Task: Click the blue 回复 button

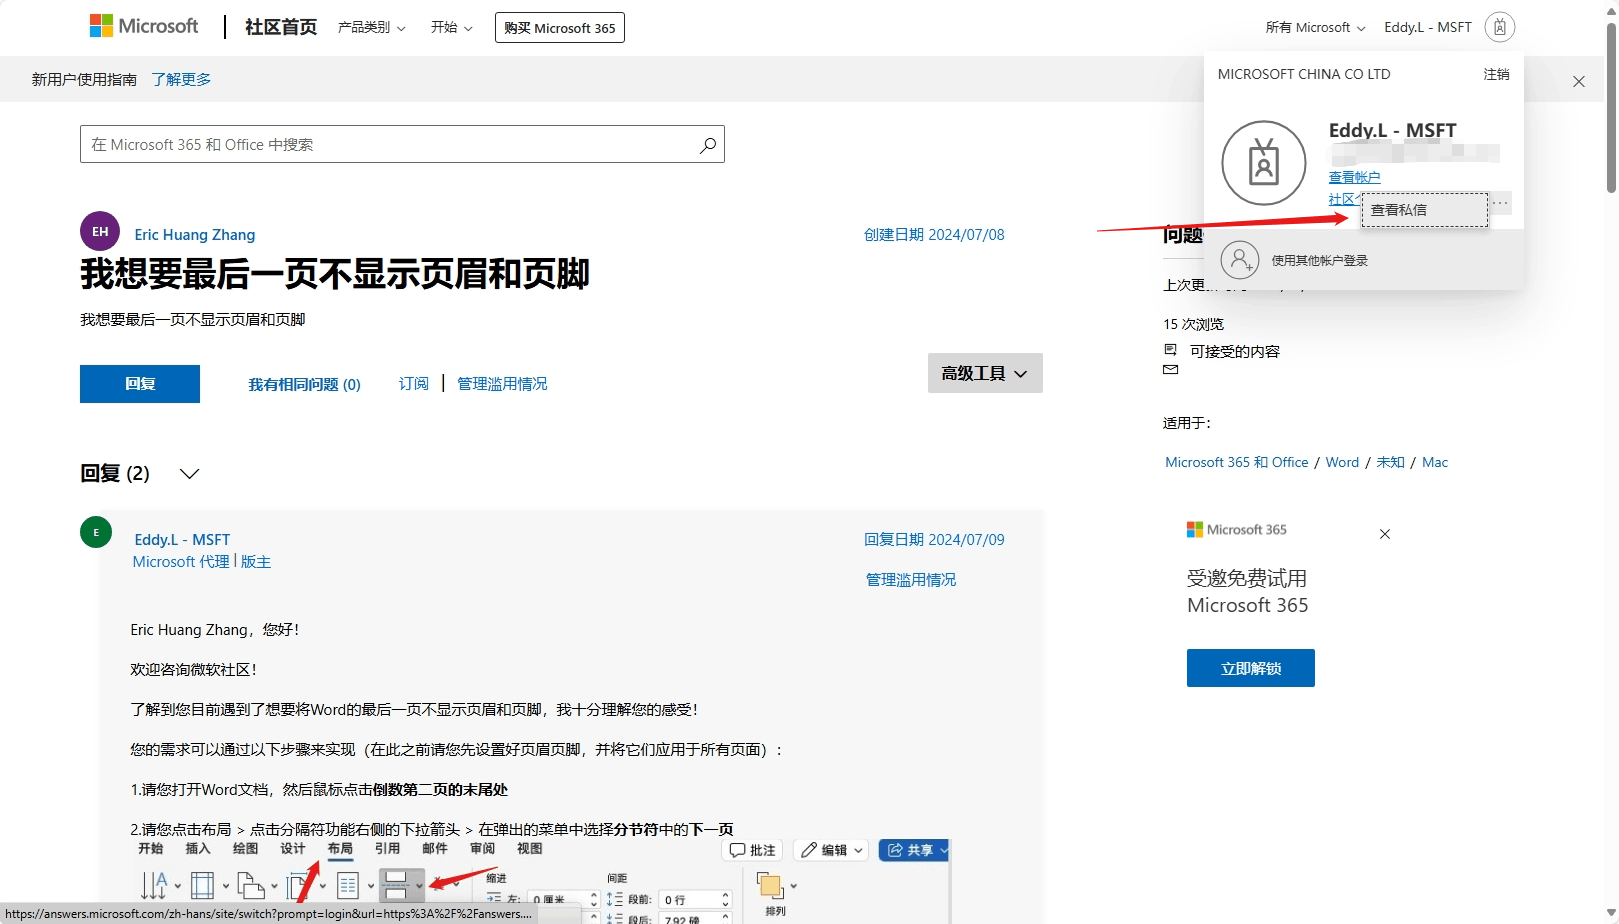Action: pos(140,384)
